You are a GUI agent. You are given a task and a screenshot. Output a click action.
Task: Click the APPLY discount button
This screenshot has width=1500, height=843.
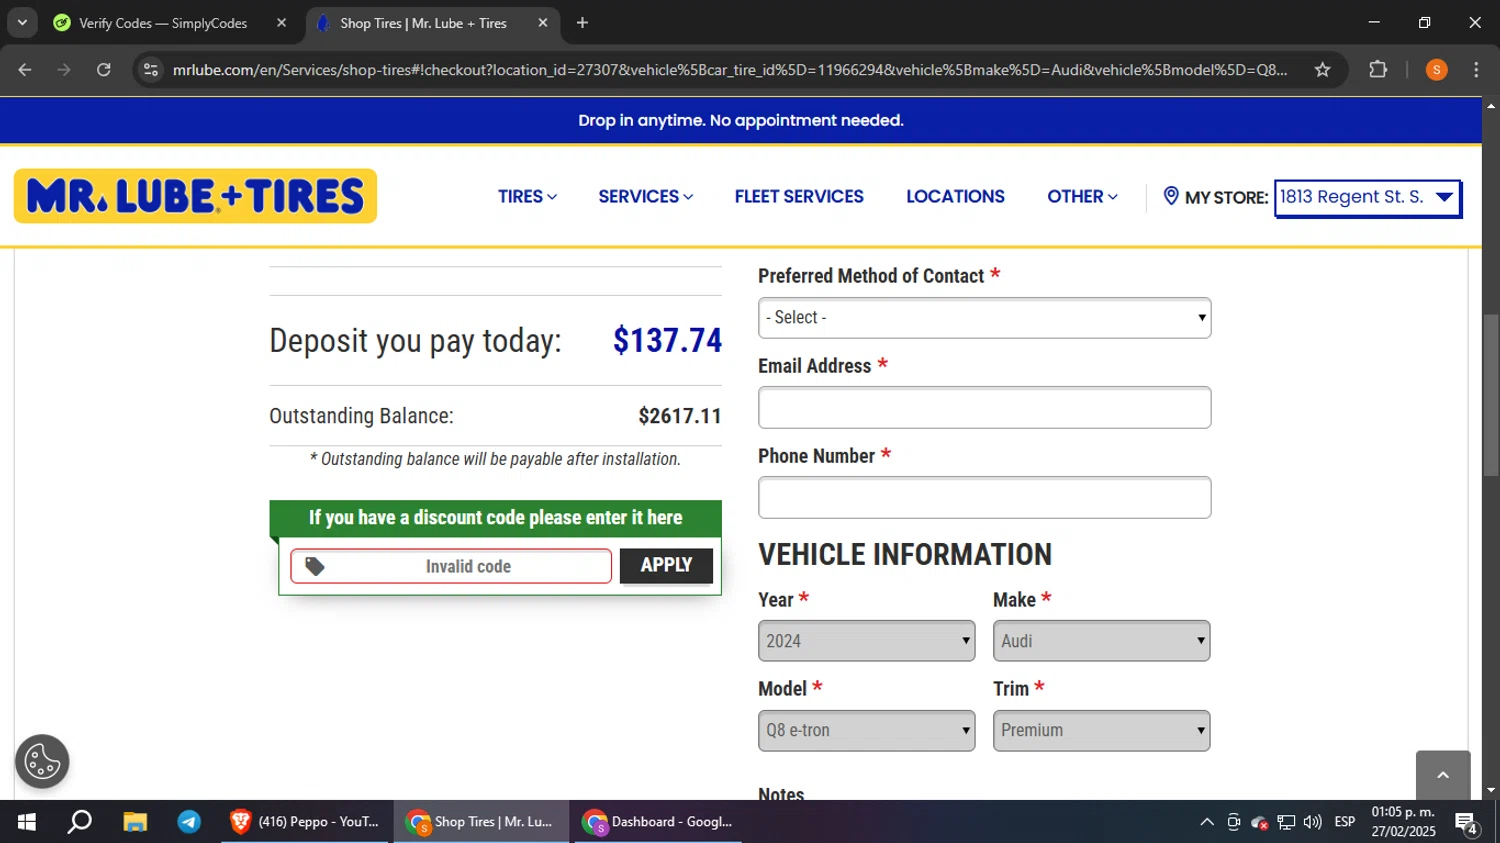click(666, 566)
